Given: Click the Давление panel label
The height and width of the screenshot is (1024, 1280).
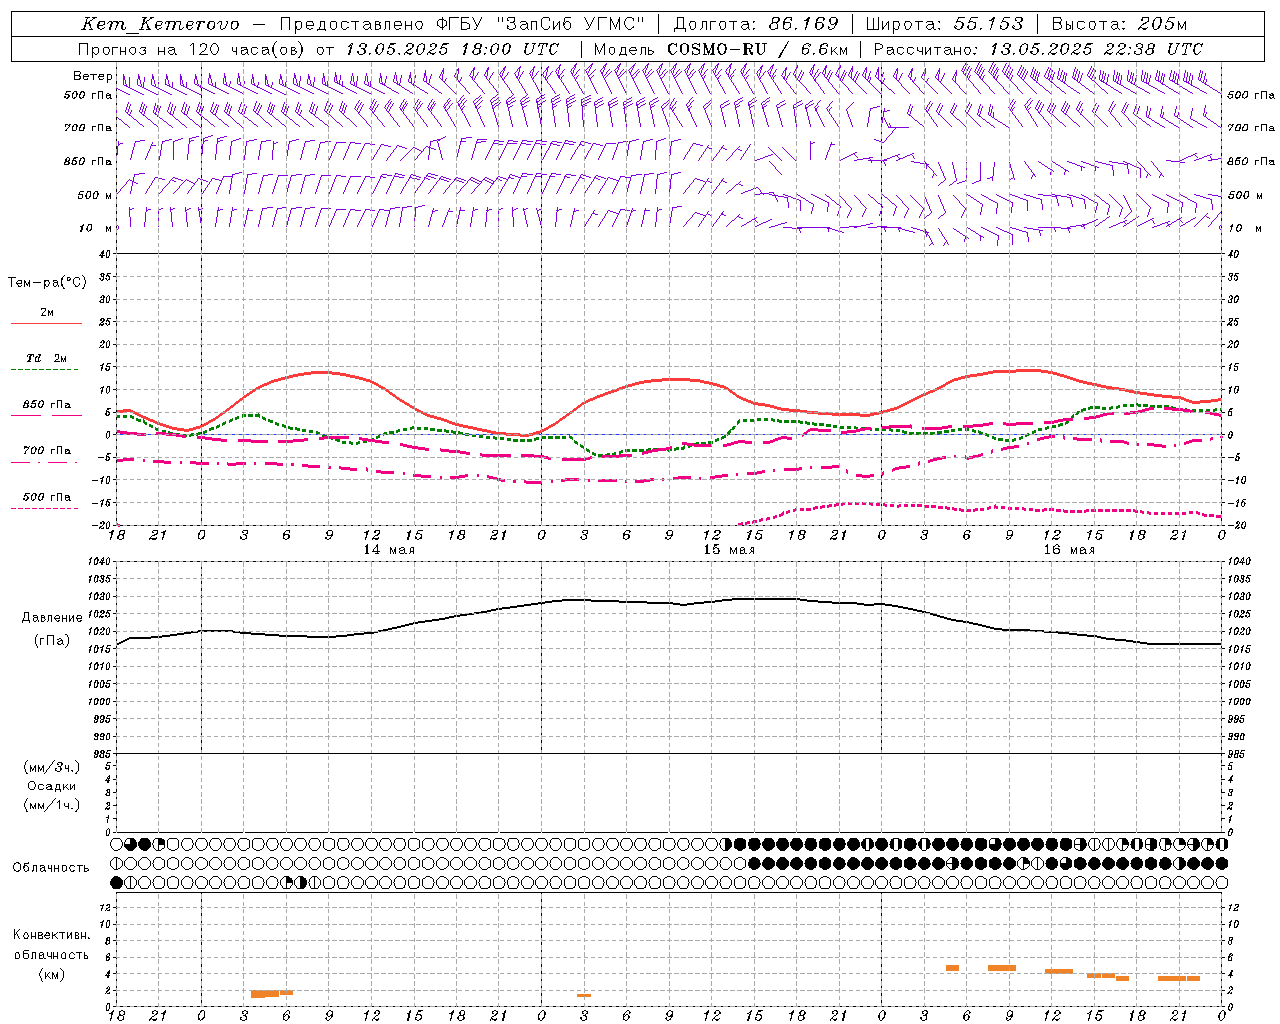Looking at the screenshot, I should coord(51,618).
